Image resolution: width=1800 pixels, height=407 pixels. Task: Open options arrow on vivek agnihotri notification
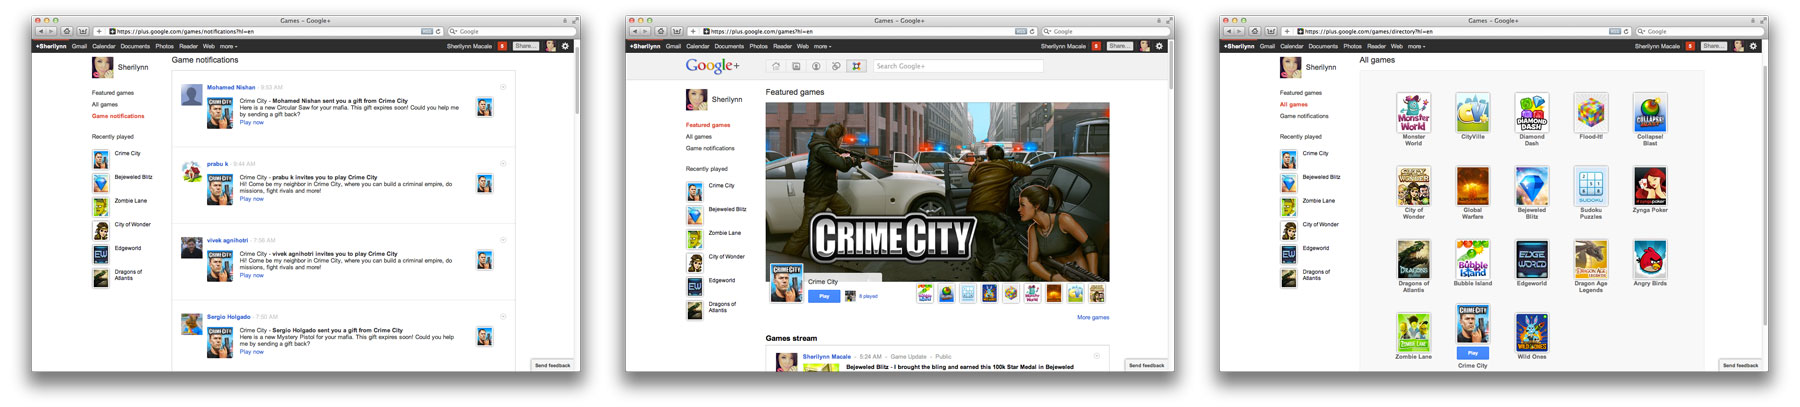(x=503, y=240)
